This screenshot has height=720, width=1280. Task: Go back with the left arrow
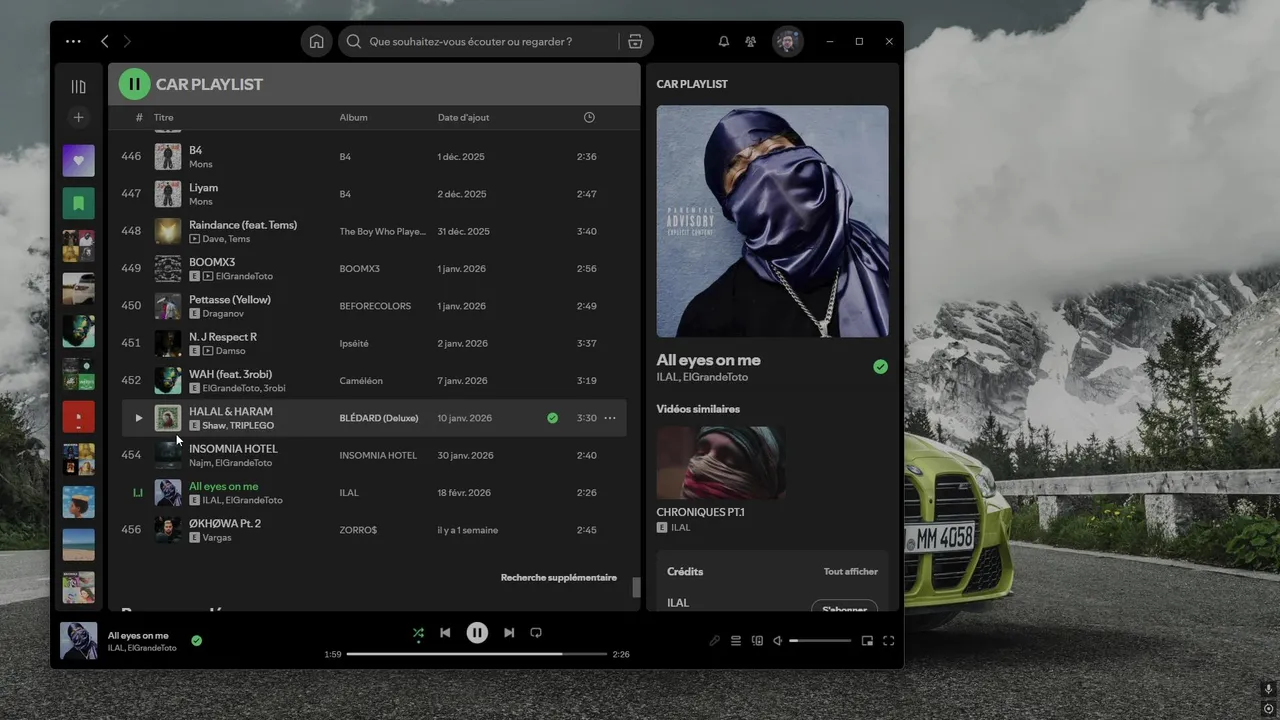tap(105, 41)
